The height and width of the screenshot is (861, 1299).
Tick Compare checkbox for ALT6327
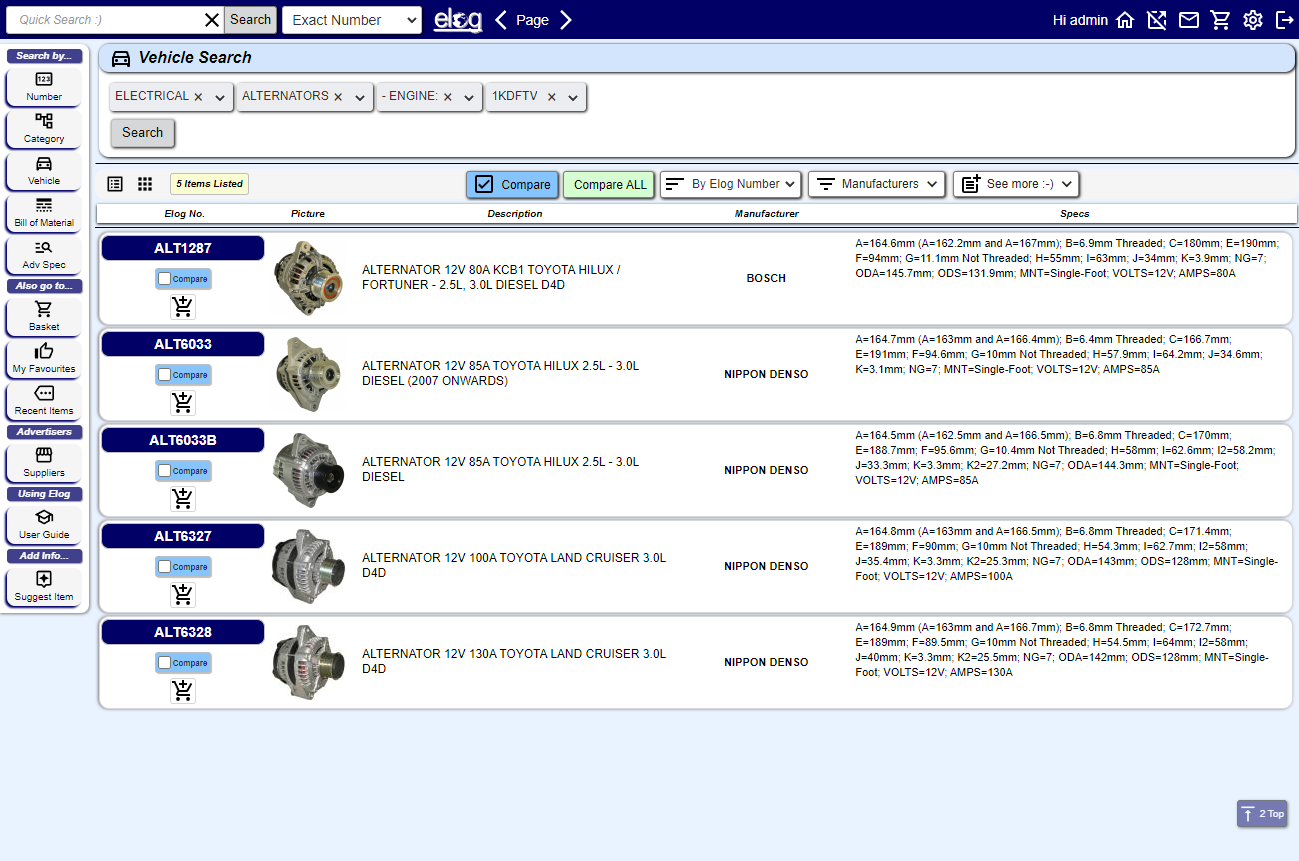(165, 567)
